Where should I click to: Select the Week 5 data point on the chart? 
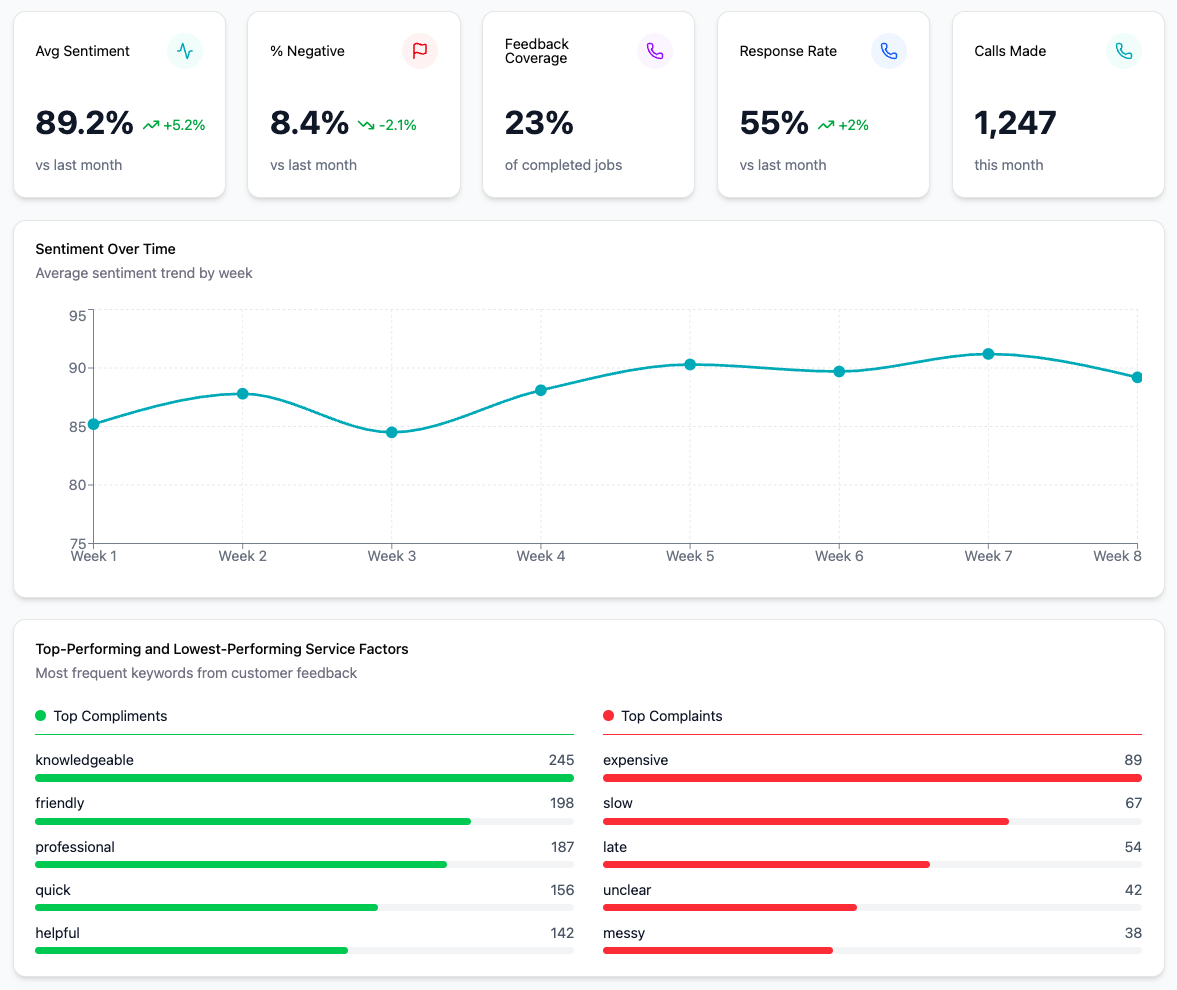click(690, 364)
